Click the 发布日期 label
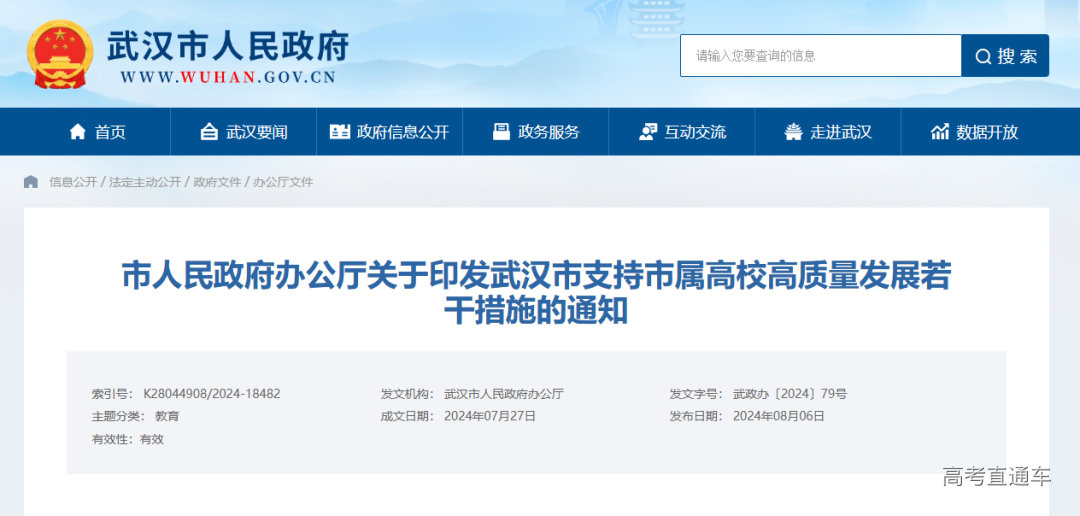The width and height of the screenshot is (1080, 516). pos(696,416)
